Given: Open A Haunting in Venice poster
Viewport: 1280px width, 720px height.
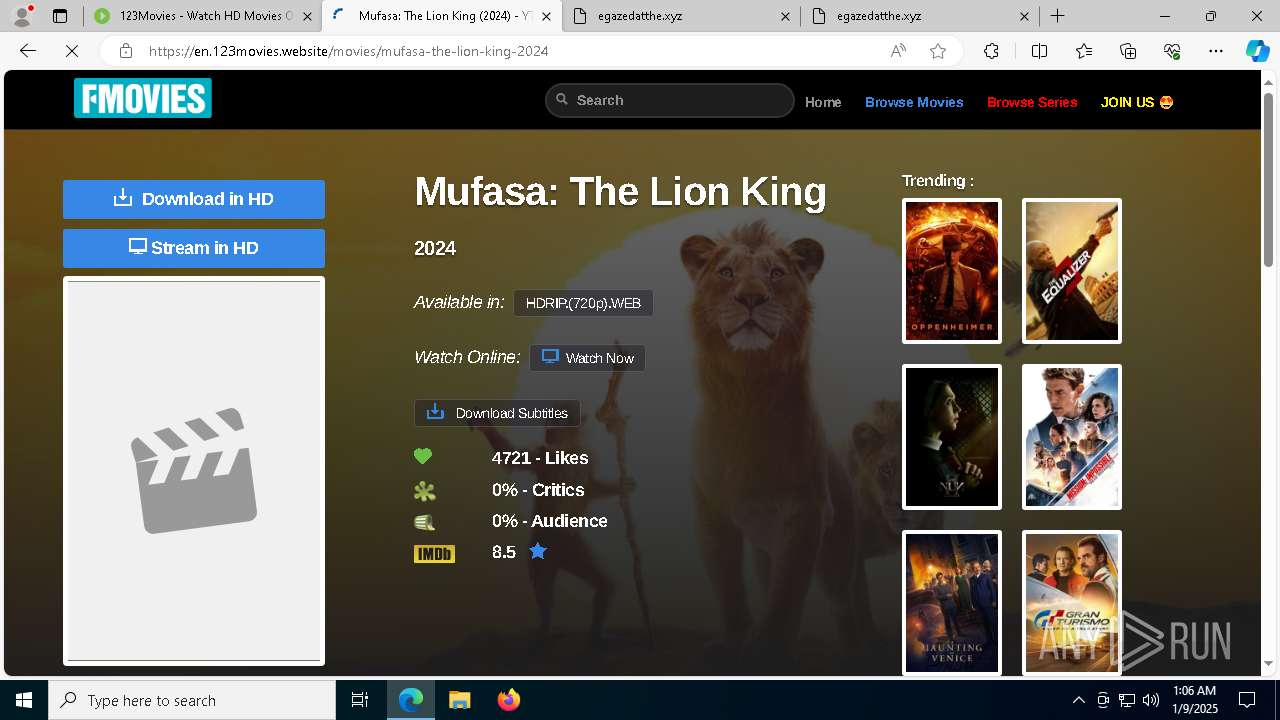Looking at the screenshot, I should pos(952,603).
